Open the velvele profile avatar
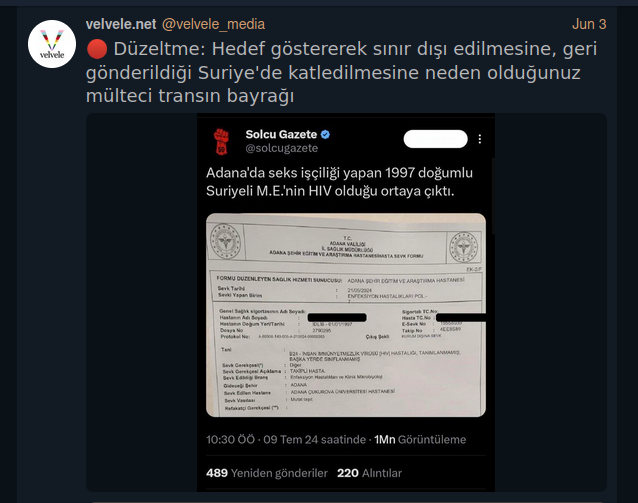 click(x=52, y=44)
